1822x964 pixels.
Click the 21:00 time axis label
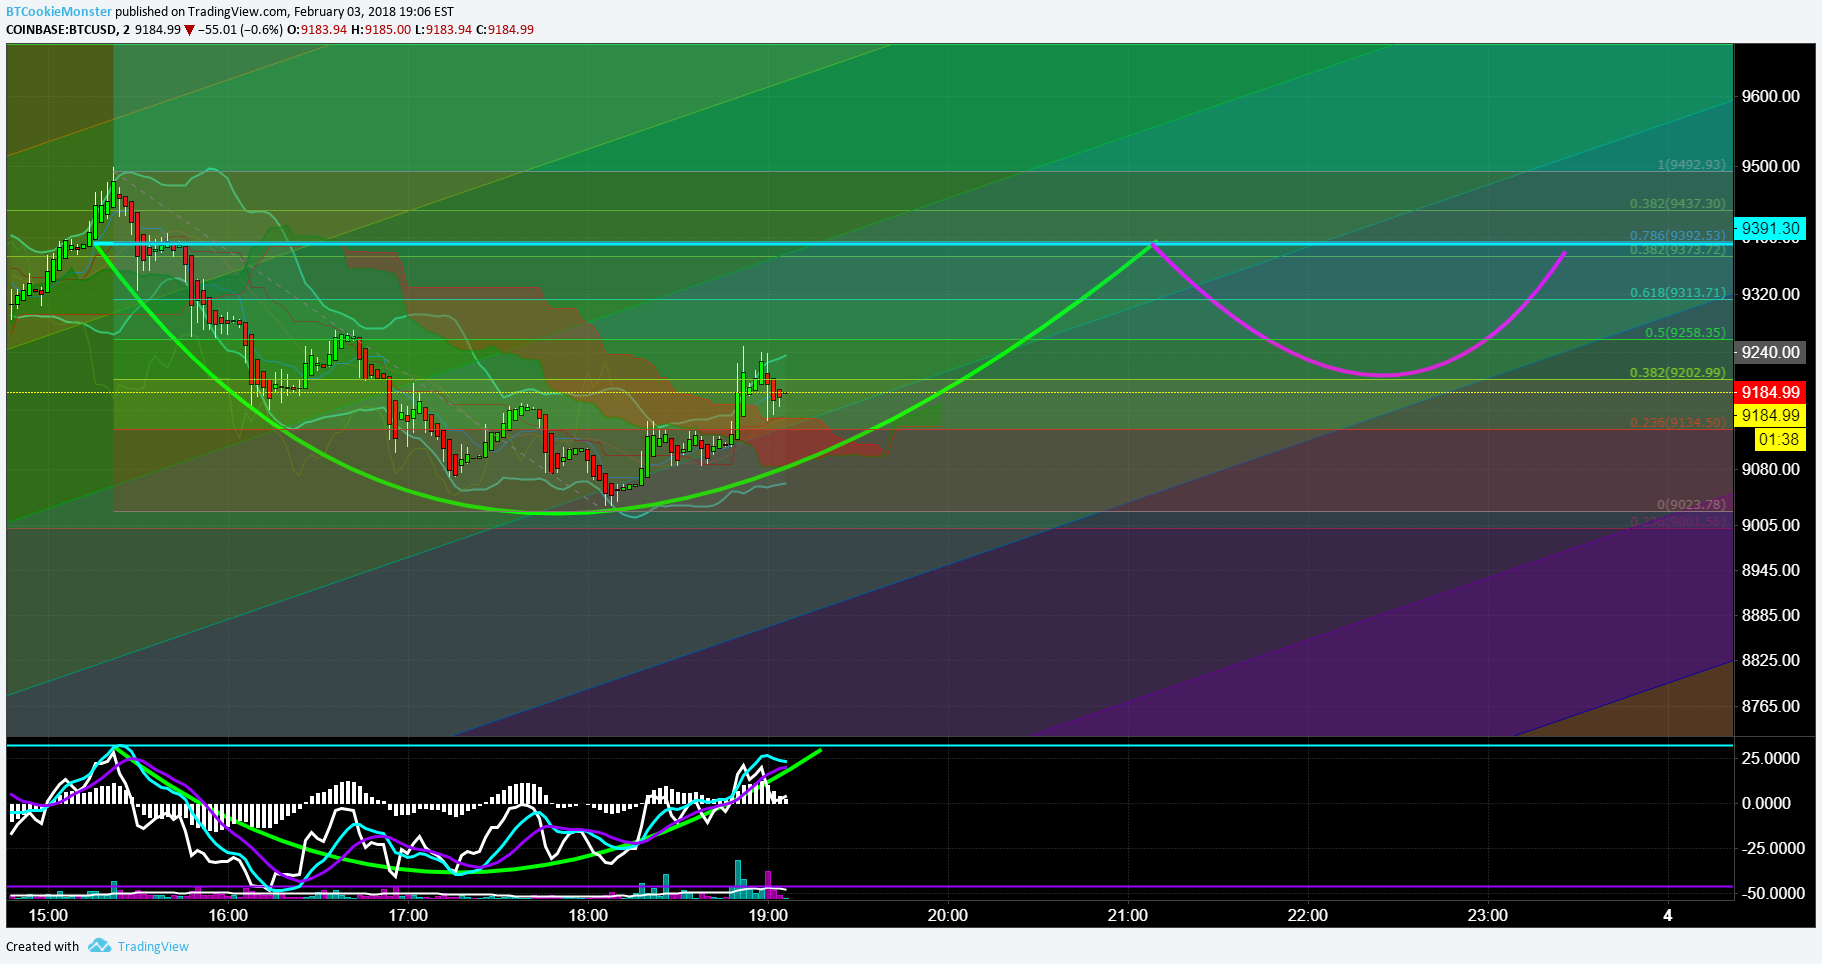[1128, 915]
